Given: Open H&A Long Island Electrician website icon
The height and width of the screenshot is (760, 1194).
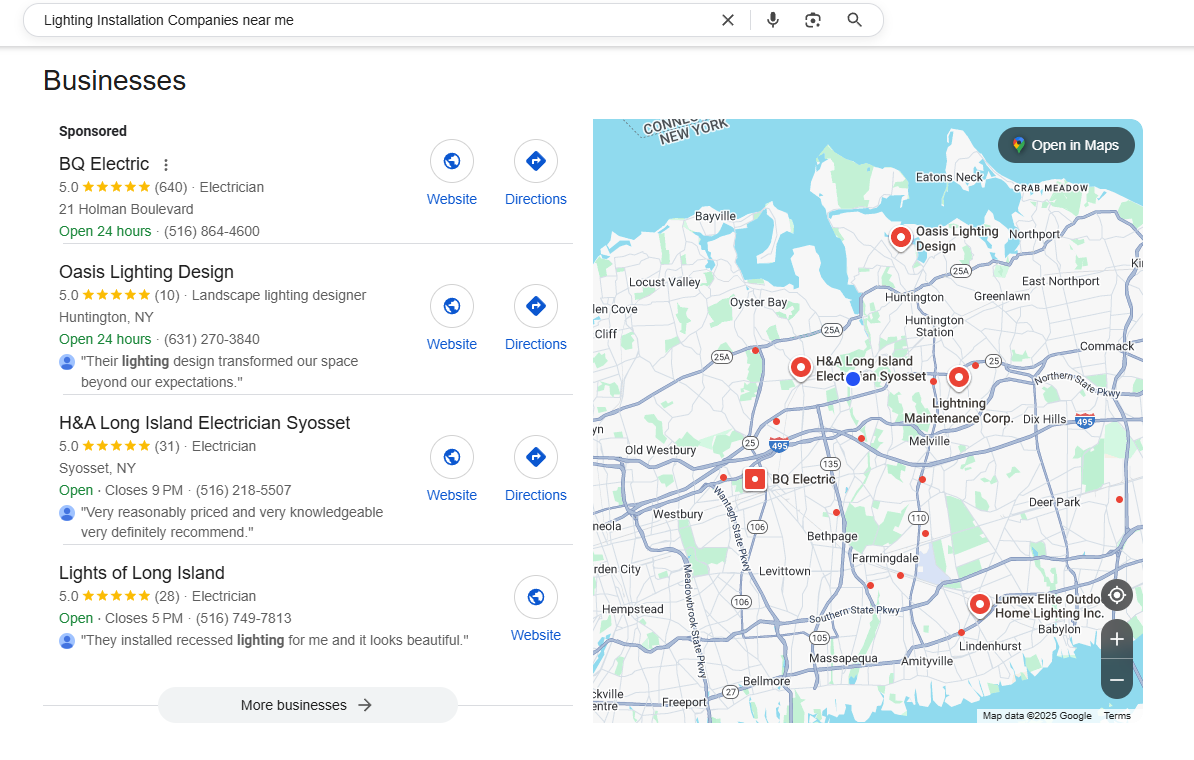Looking at the screenshot, I should pos(452,457).
